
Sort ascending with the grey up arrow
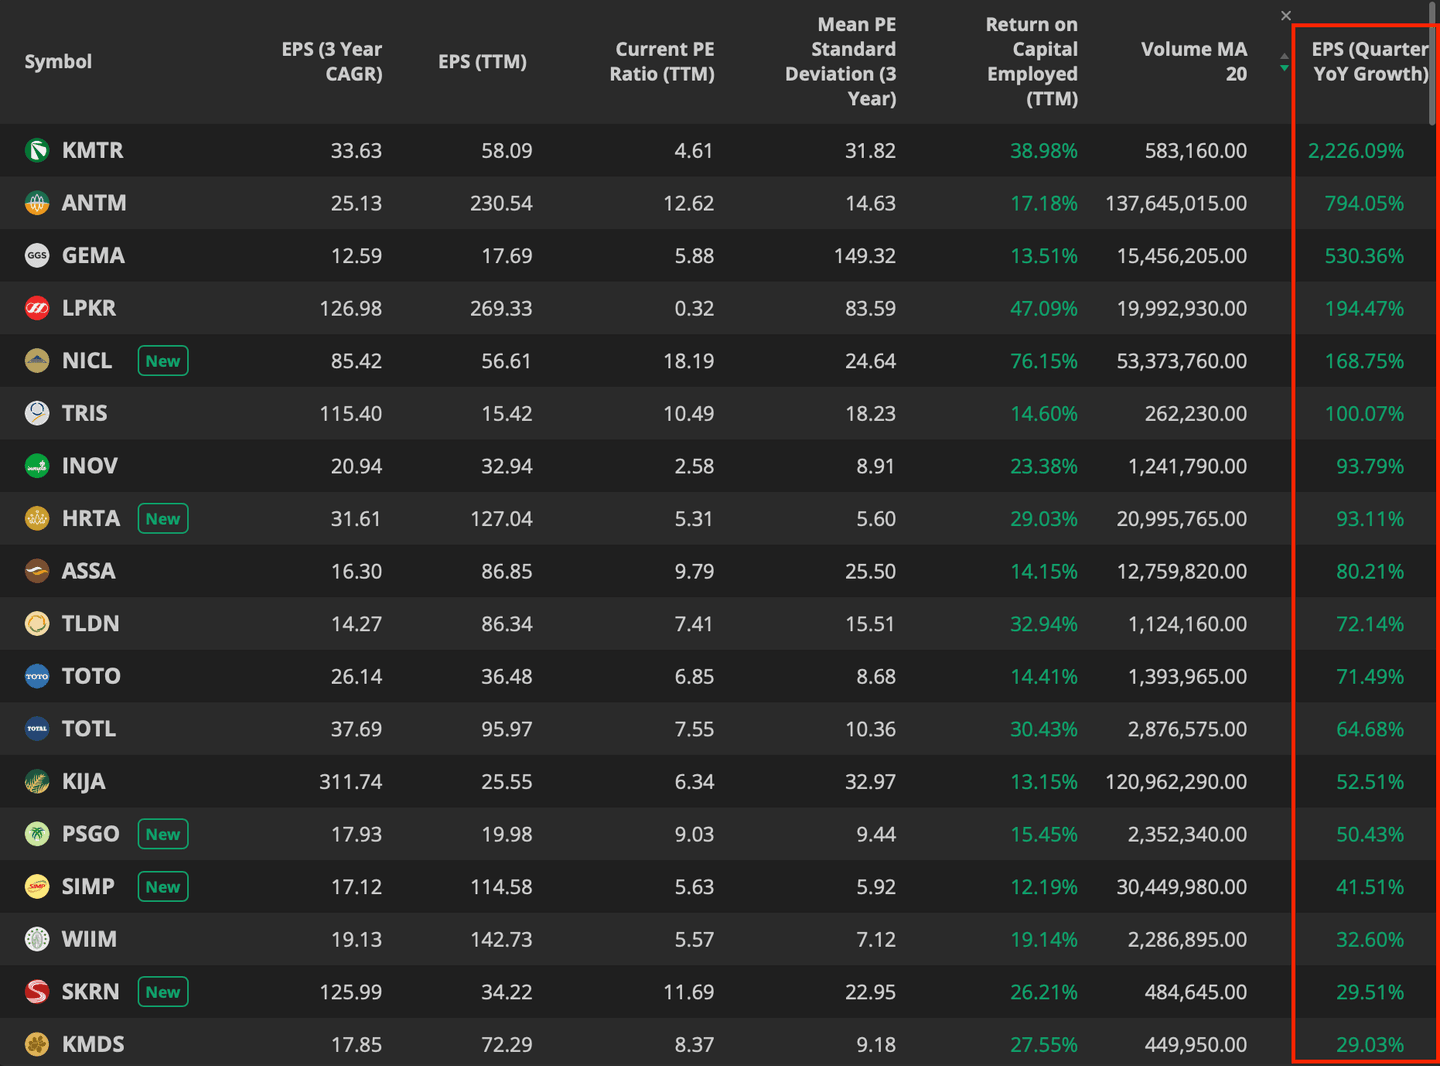click(1284, 56)
